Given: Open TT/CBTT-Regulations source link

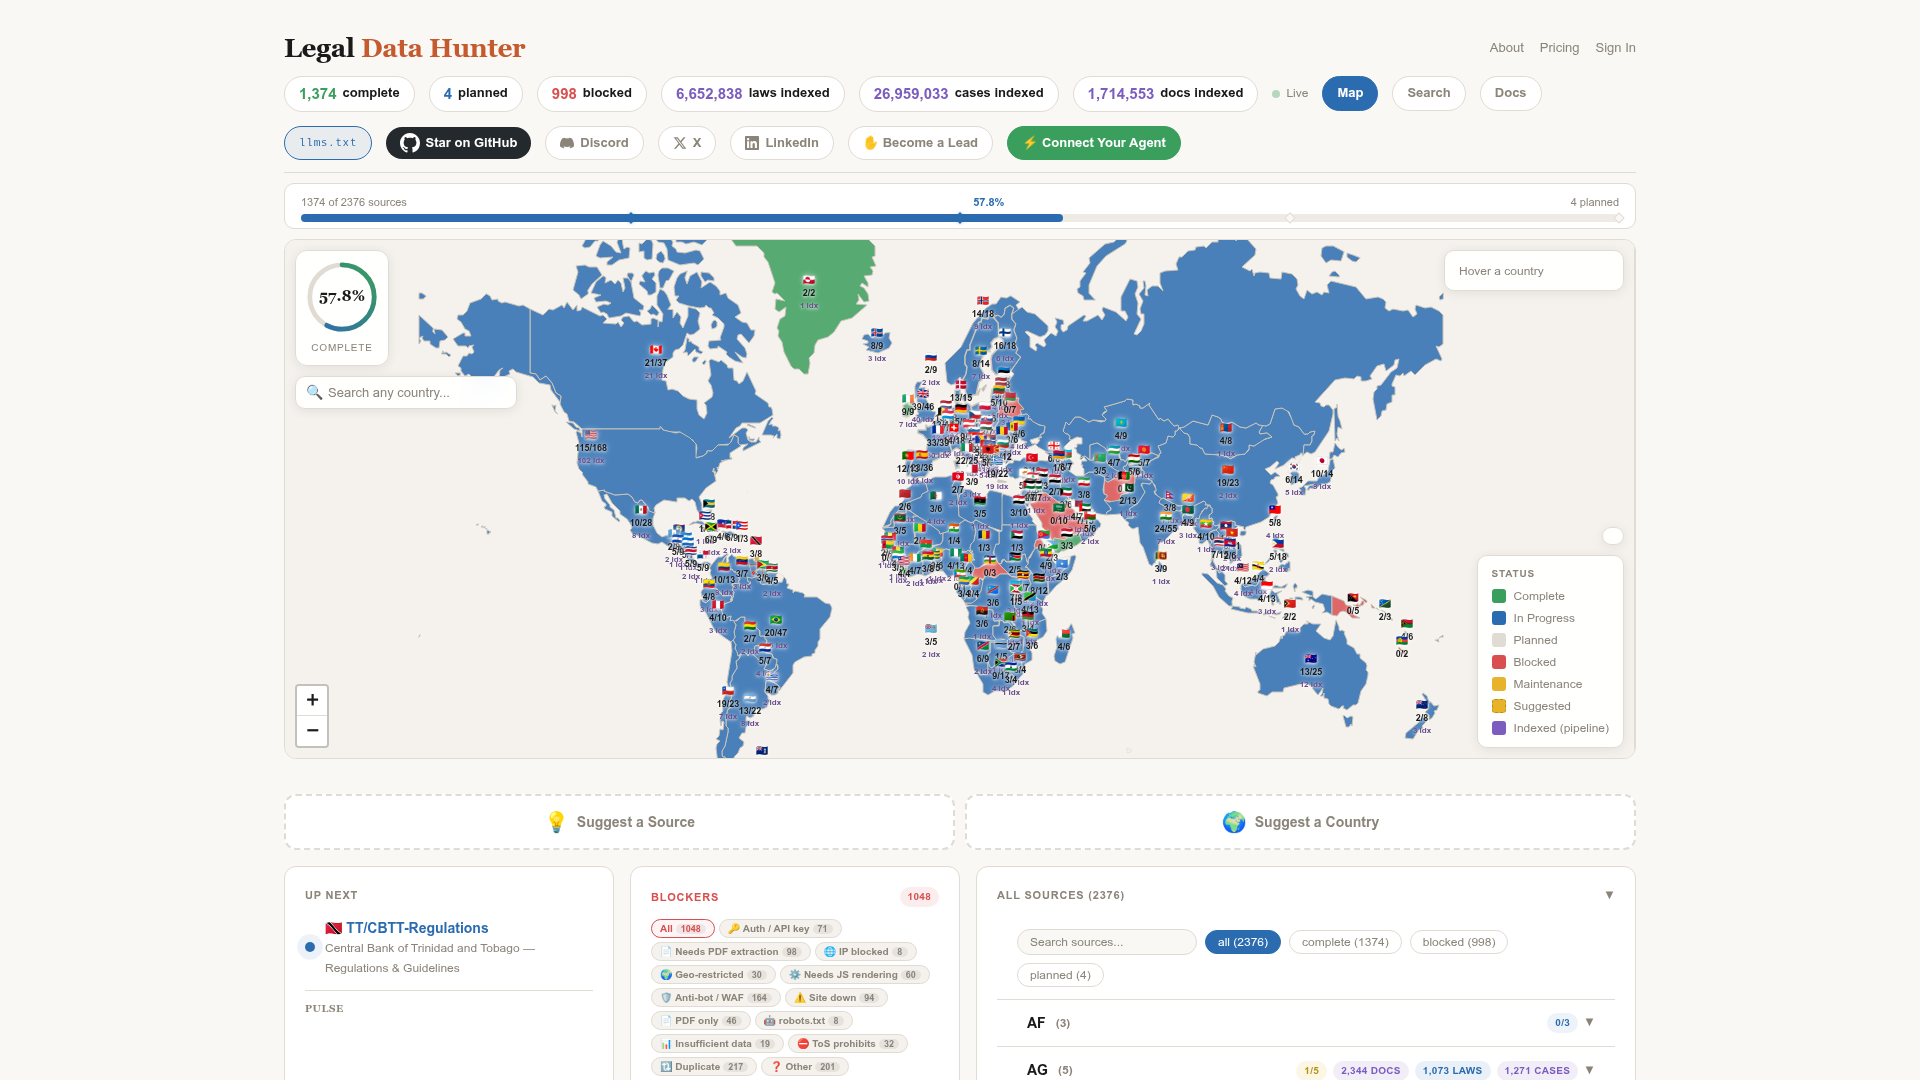Looking at the screenshot, I should tap(417, 928).
